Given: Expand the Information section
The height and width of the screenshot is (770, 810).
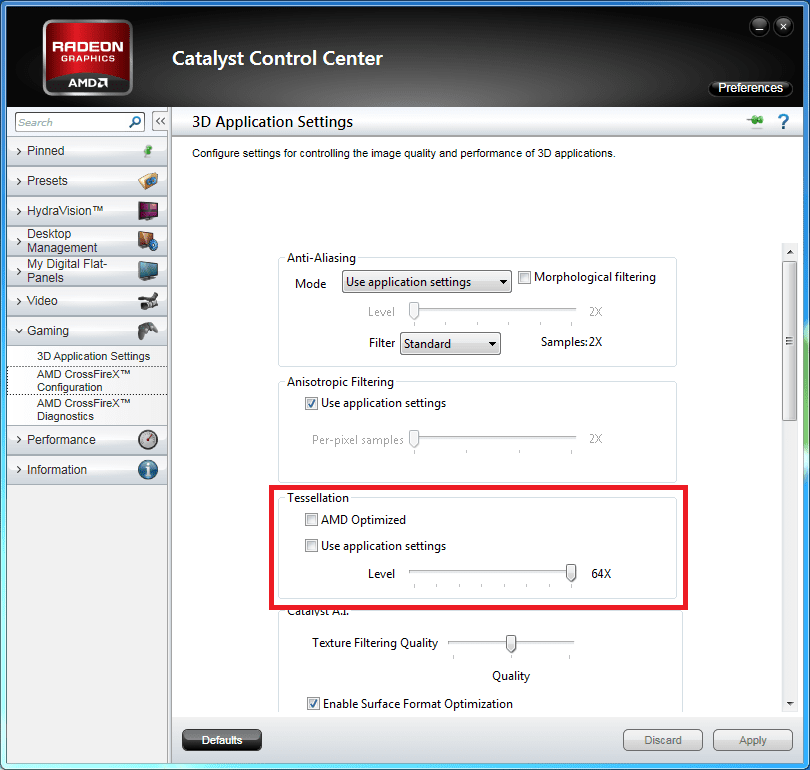Looking at the screenshot, I should (x=87, y=469).
